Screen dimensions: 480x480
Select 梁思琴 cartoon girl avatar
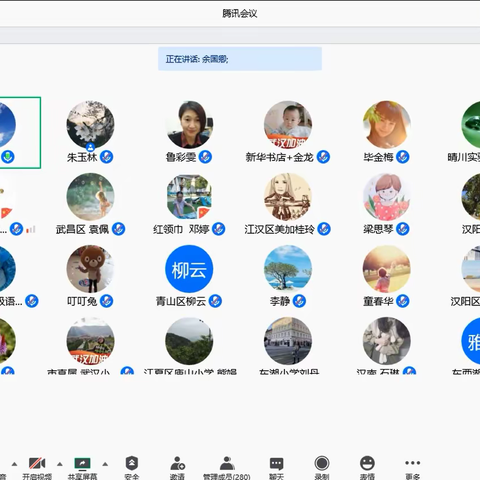coord(387,197)
